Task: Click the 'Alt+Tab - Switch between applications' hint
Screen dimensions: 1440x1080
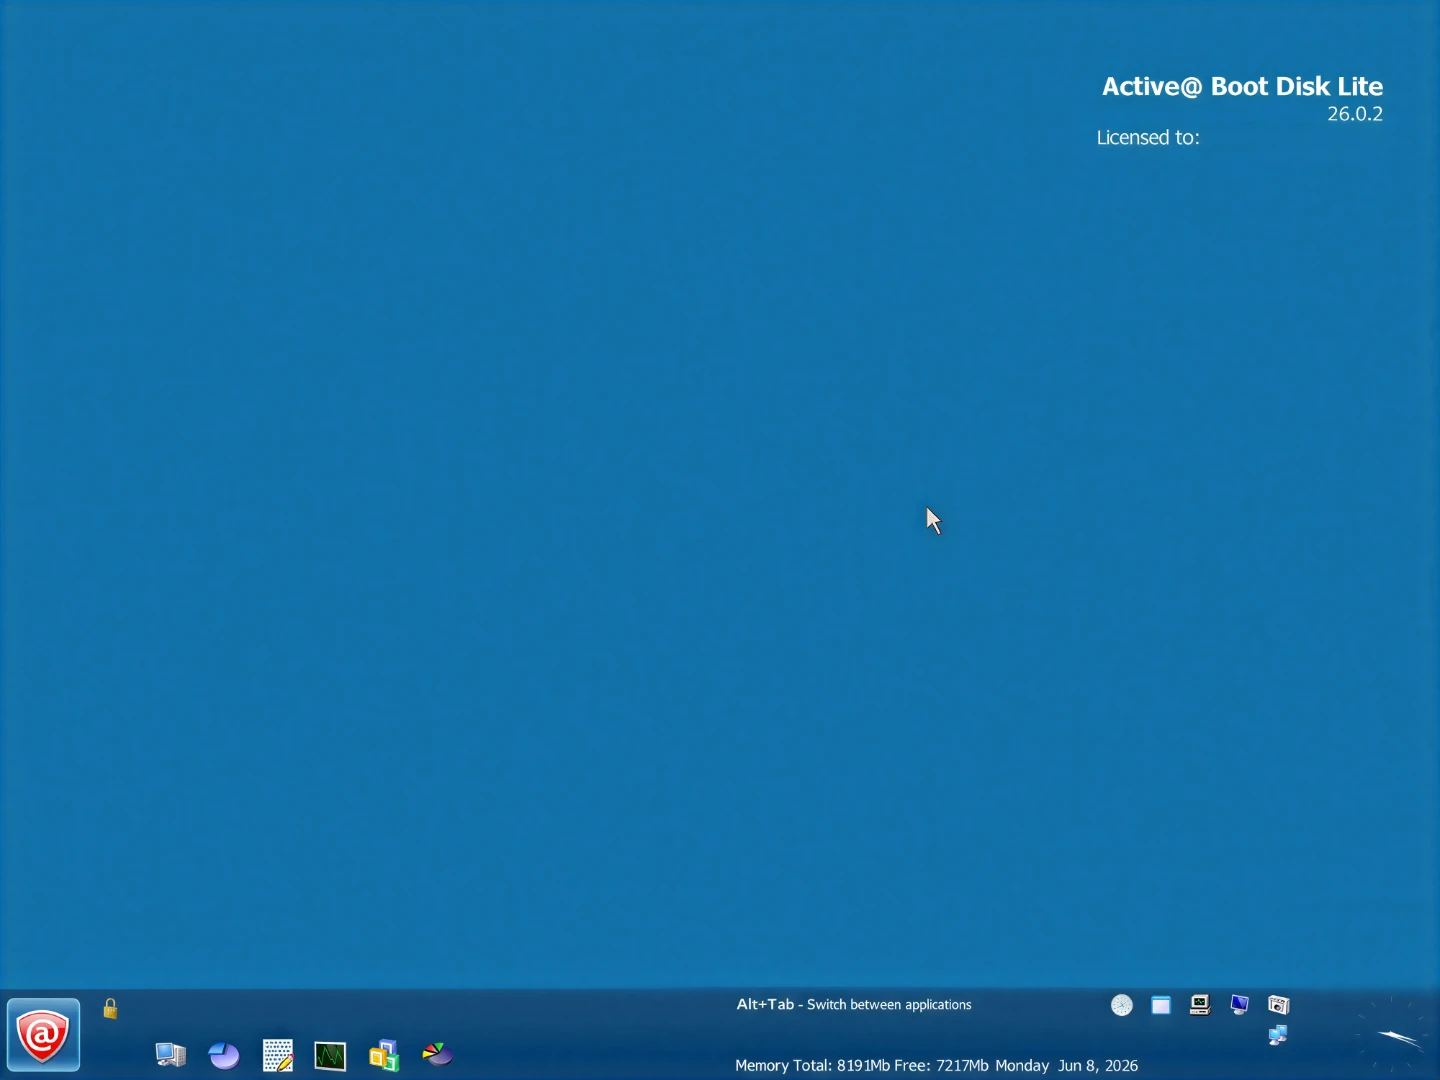Action: (854, 1005)
